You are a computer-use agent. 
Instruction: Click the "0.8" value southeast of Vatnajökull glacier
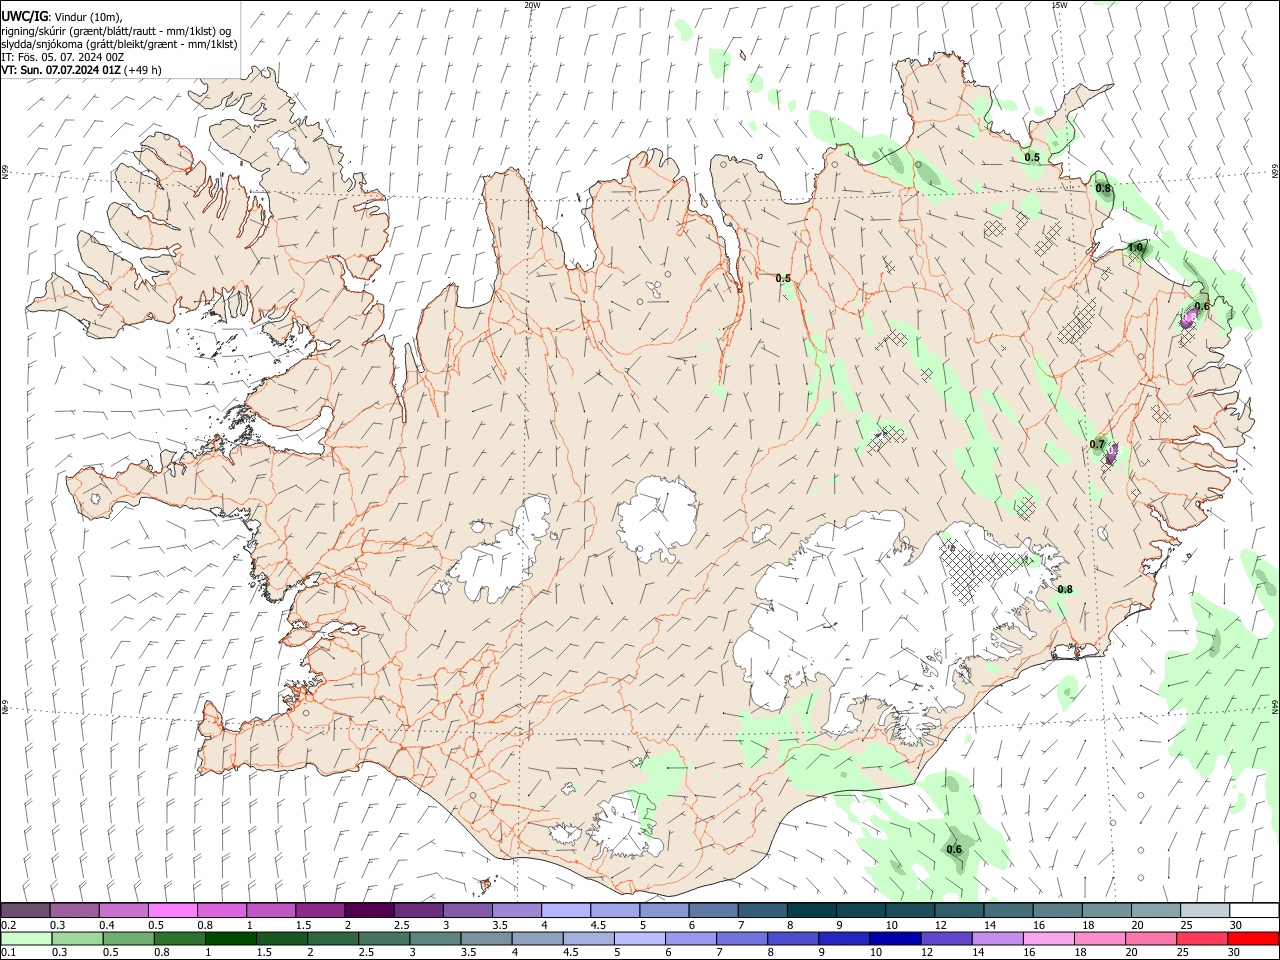click(x=1065, y=590)
